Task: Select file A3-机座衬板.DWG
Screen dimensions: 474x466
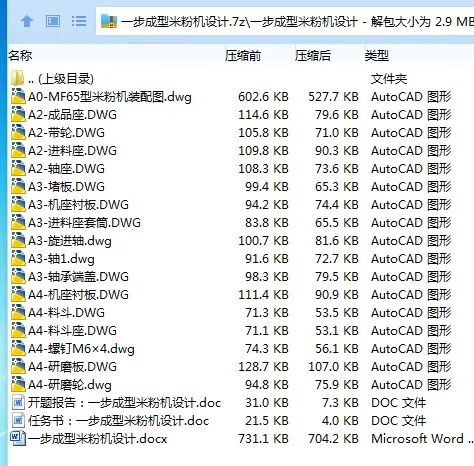Action: (78, 205)
